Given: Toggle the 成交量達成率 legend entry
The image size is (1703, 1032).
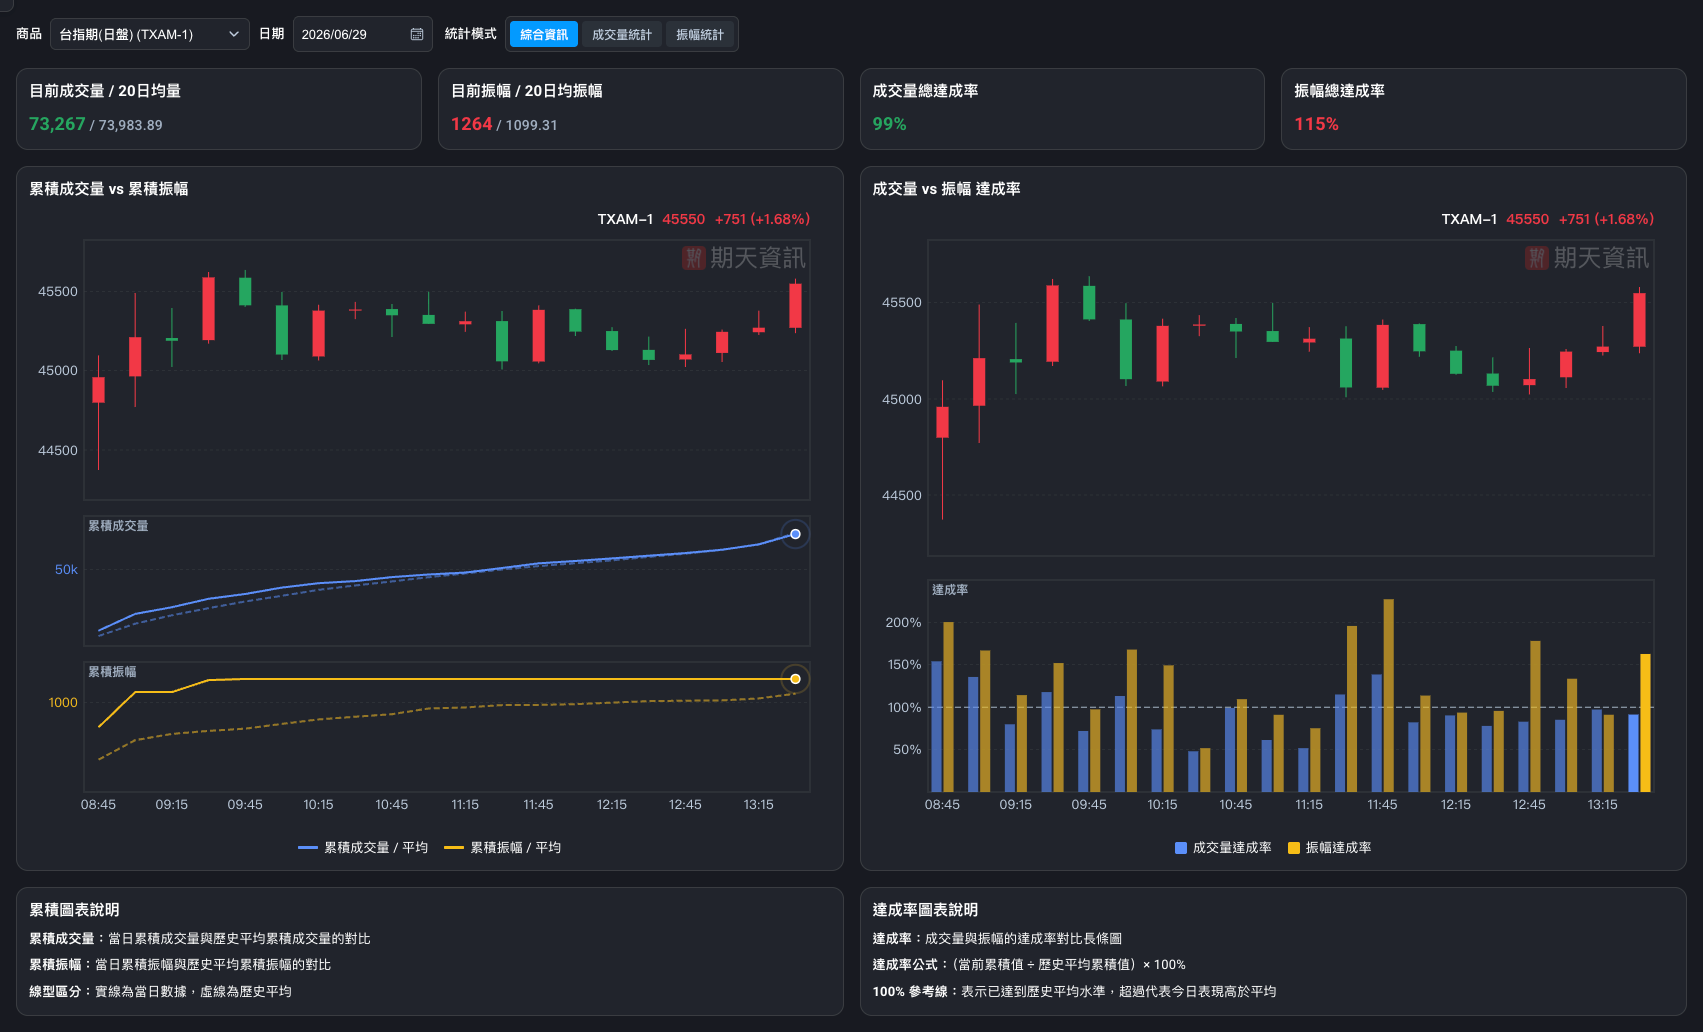Looking at the screenshot, I should click(x=1223, y=847).
